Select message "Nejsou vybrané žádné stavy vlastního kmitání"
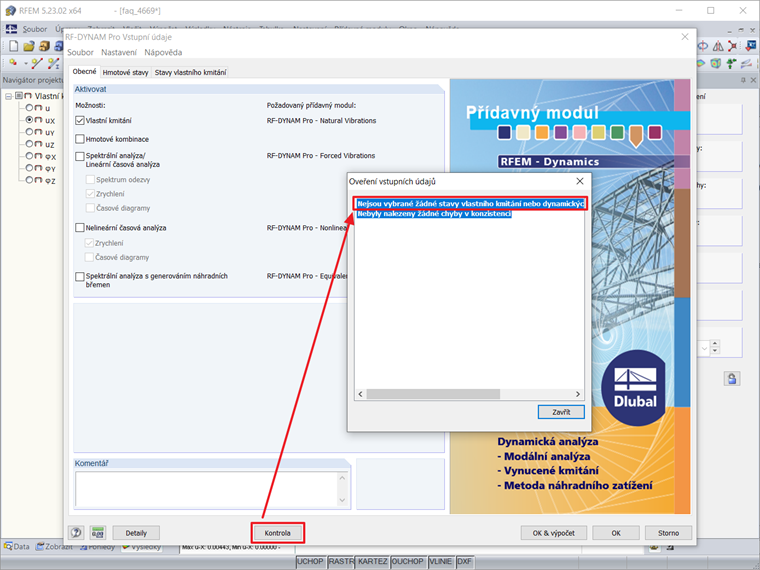 pyautogui.click(x=470, y=204)
